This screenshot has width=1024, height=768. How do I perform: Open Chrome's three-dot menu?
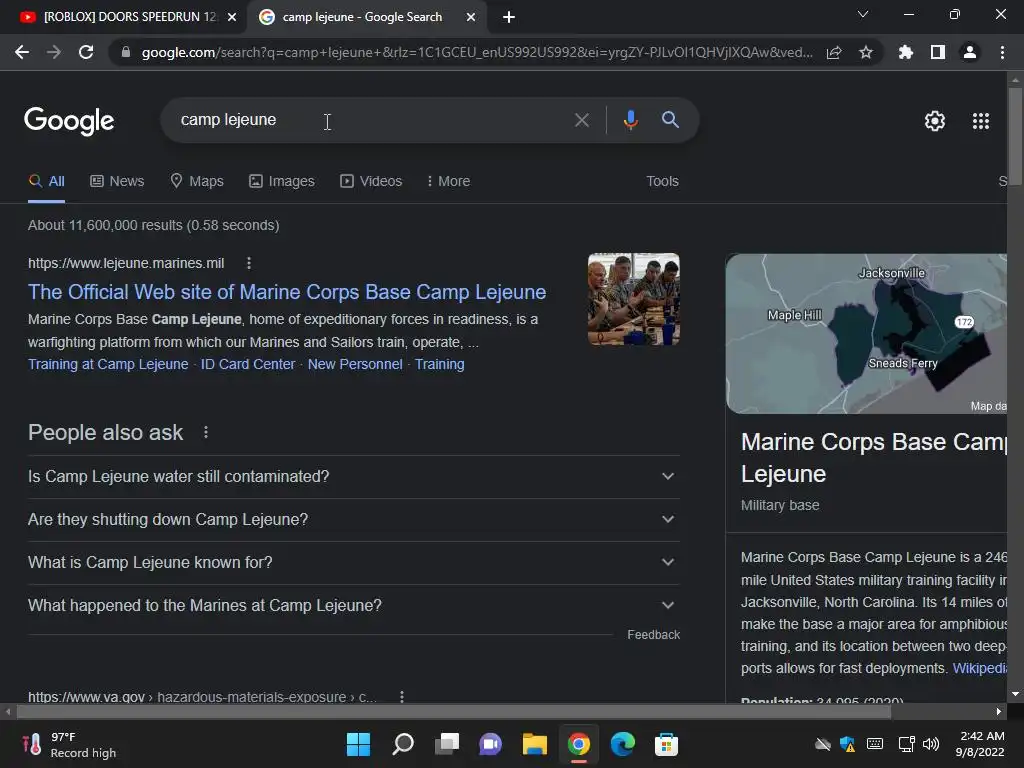pos(1002,52)
